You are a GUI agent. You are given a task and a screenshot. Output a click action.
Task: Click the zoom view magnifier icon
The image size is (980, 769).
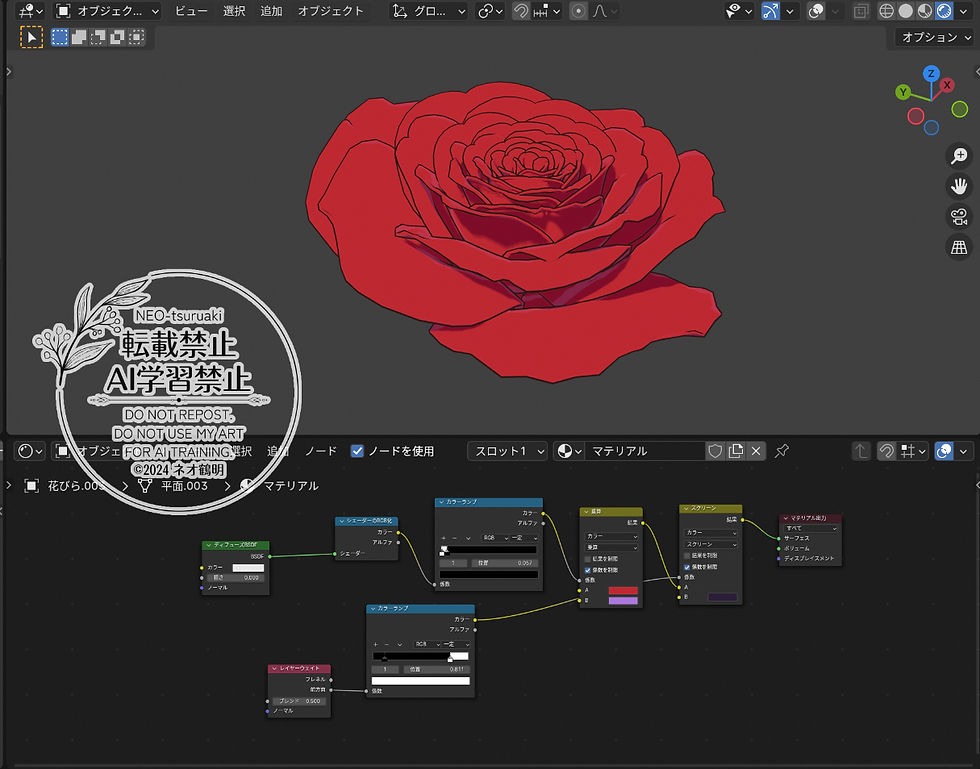pos(959,155)
